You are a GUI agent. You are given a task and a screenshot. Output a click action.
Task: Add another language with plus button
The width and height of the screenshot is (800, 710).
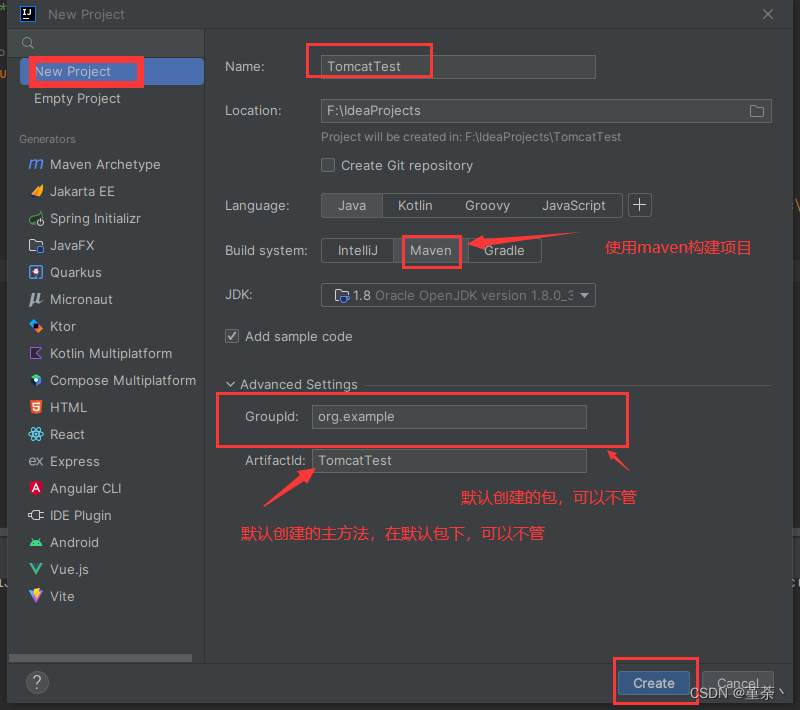639,205
